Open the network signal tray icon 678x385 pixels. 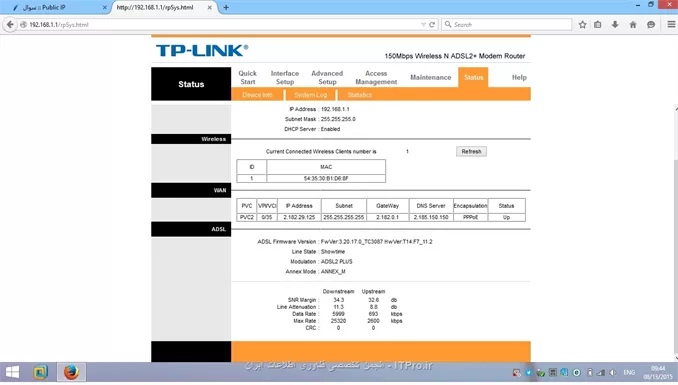(601, 372)
